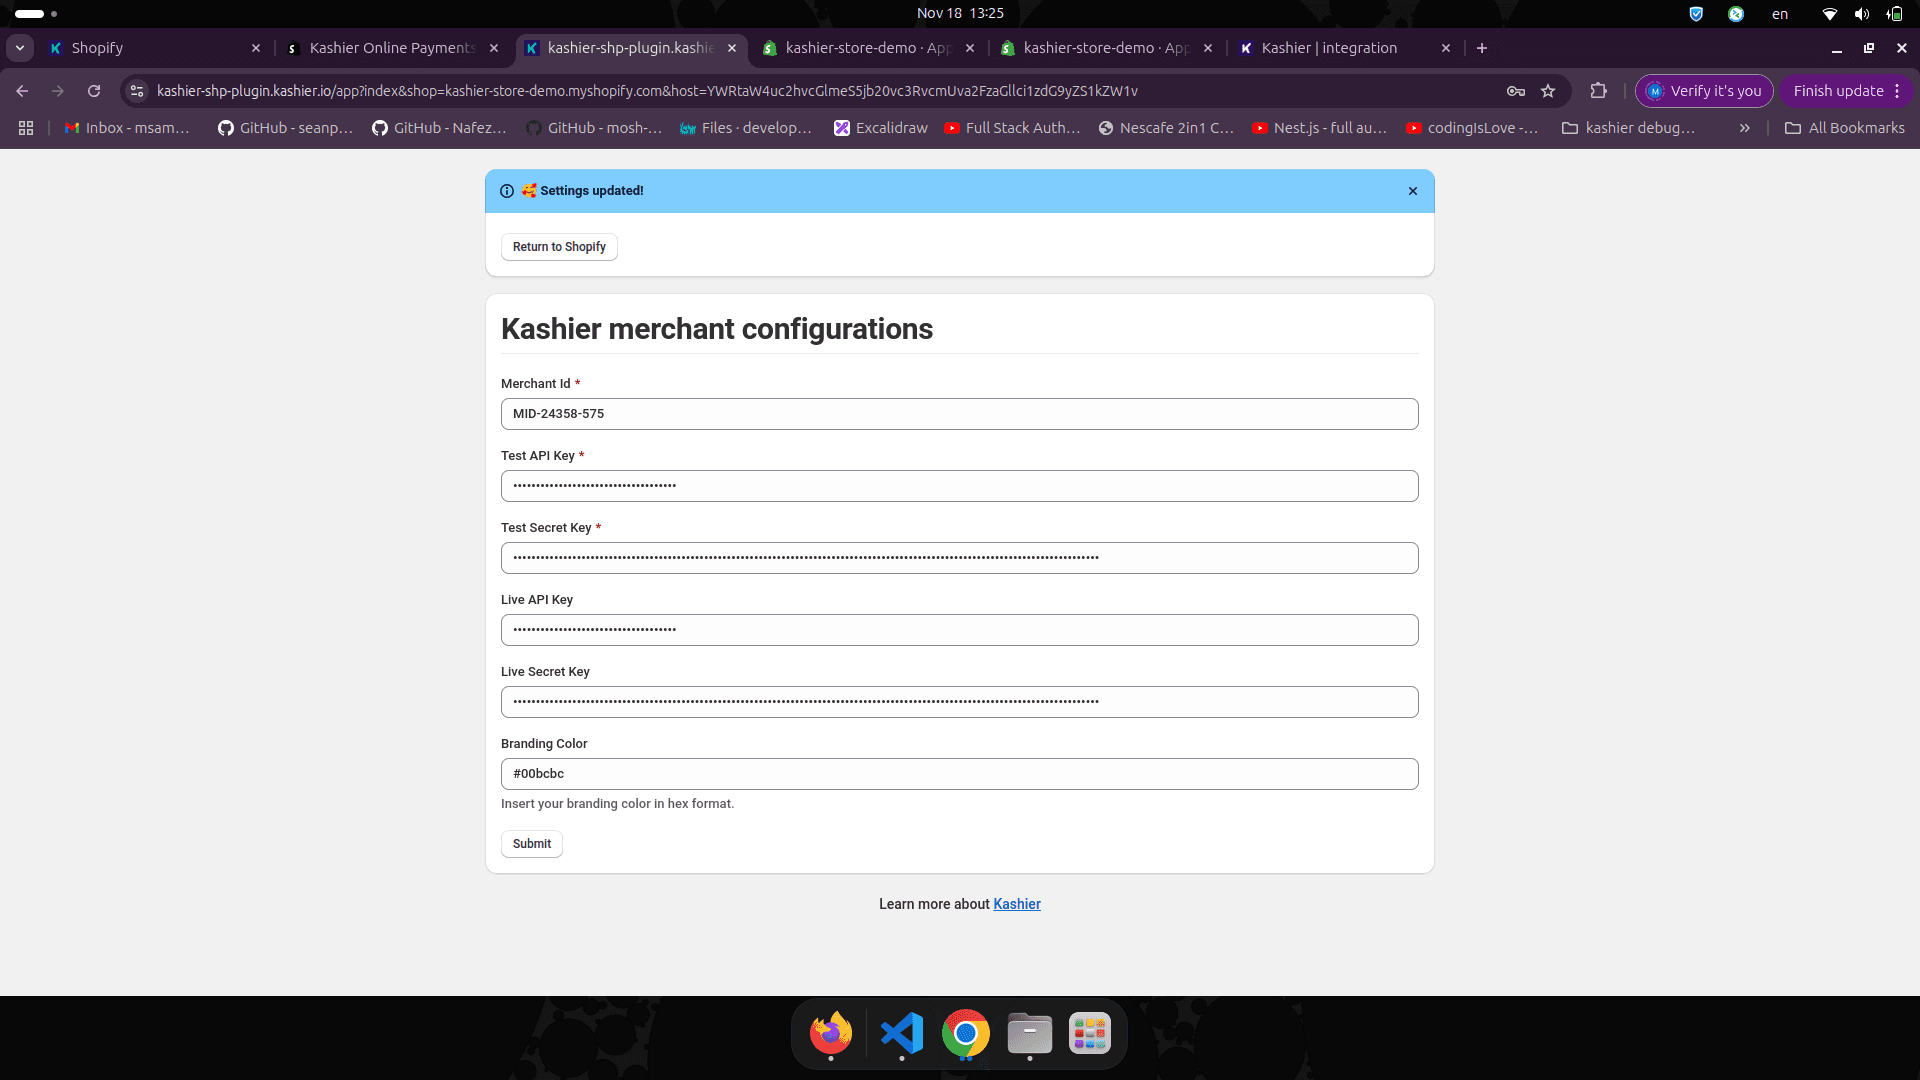Open the GitHub - seanp bookmark
This screenshot has height=1080, width=1920.
(286, 128)
